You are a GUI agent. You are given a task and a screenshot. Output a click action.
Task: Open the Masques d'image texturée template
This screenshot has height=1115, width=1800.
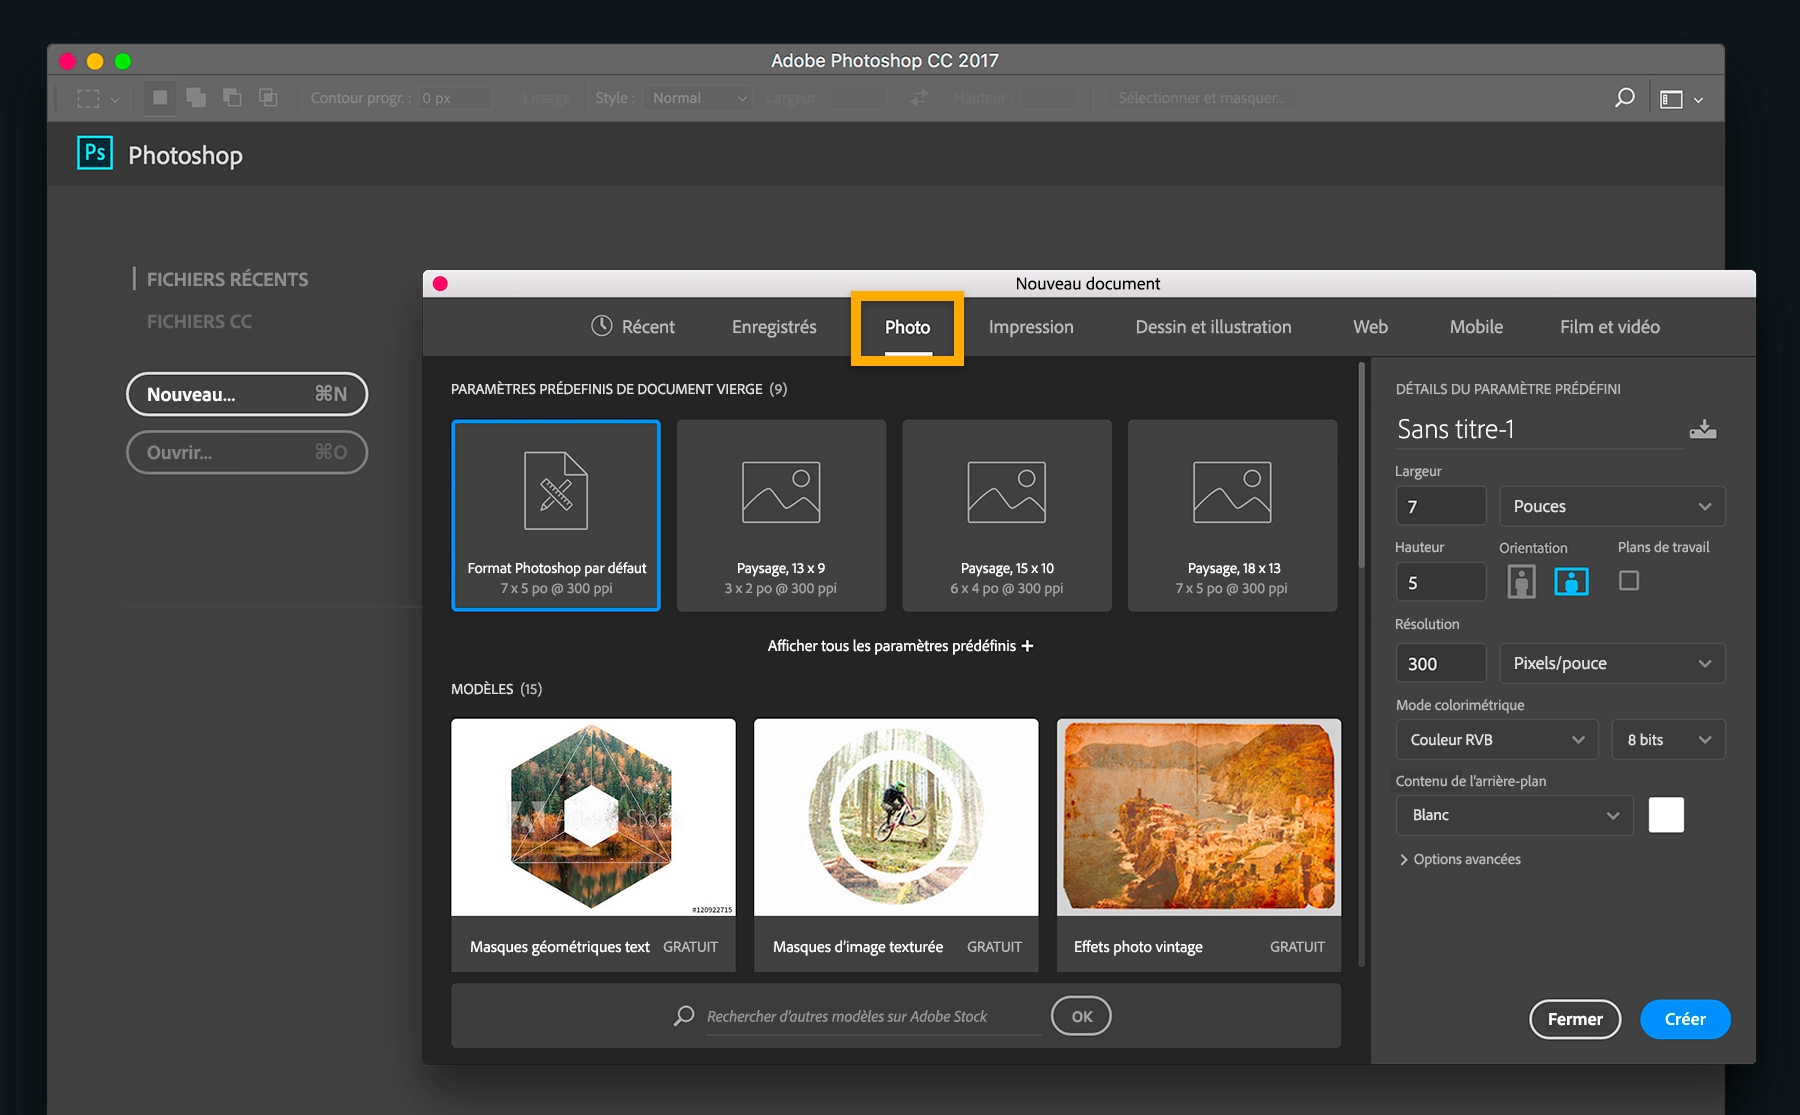point(896,845)
